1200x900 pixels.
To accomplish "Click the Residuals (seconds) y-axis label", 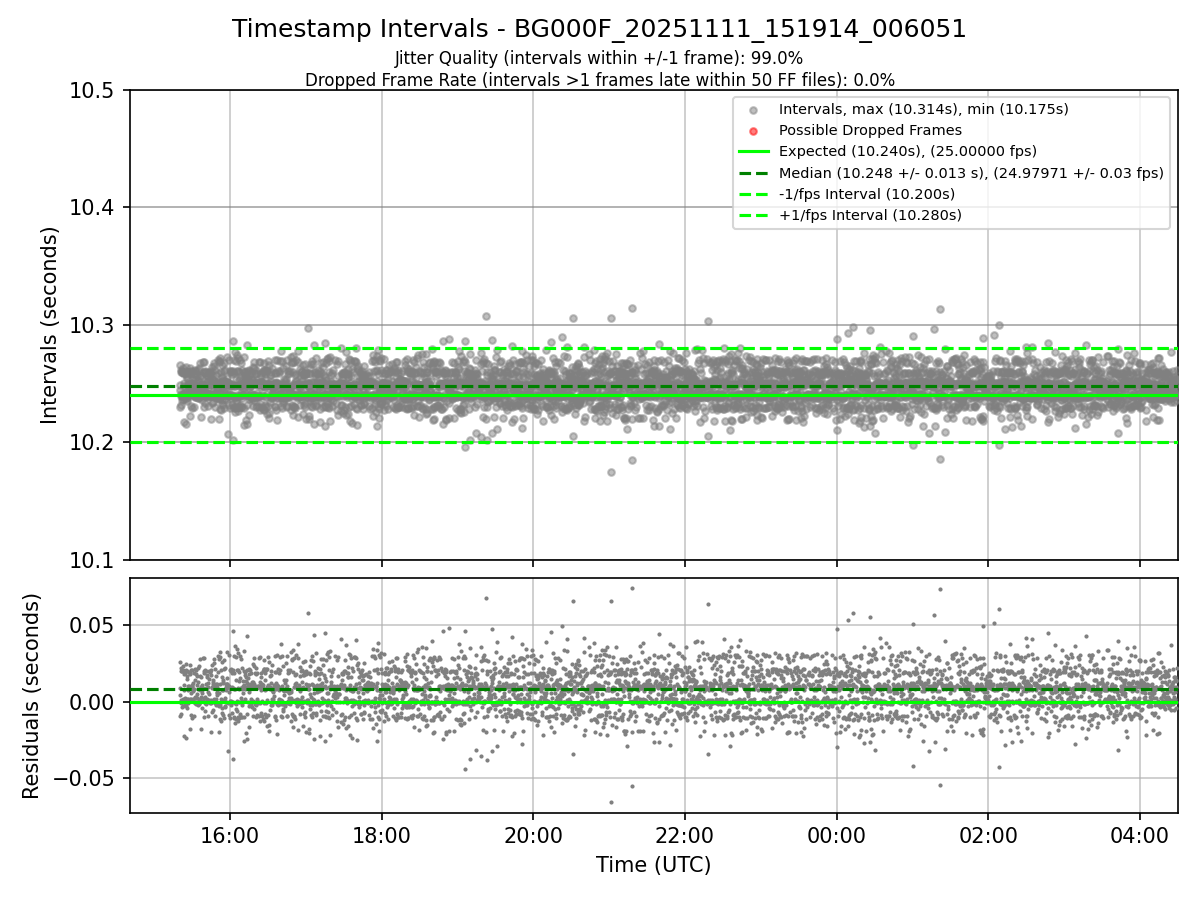I will [x=32, y=695].
